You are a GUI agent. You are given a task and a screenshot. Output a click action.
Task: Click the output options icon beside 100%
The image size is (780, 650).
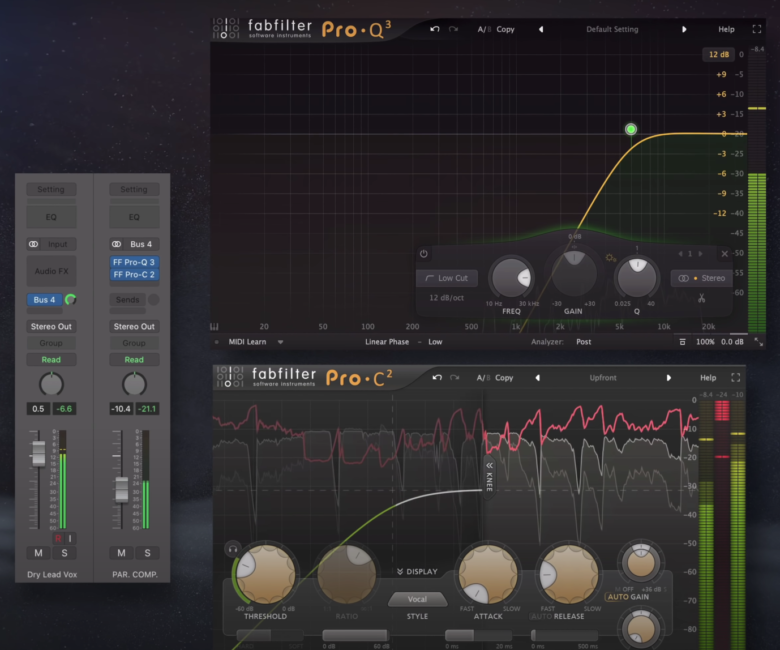point(682,342)
